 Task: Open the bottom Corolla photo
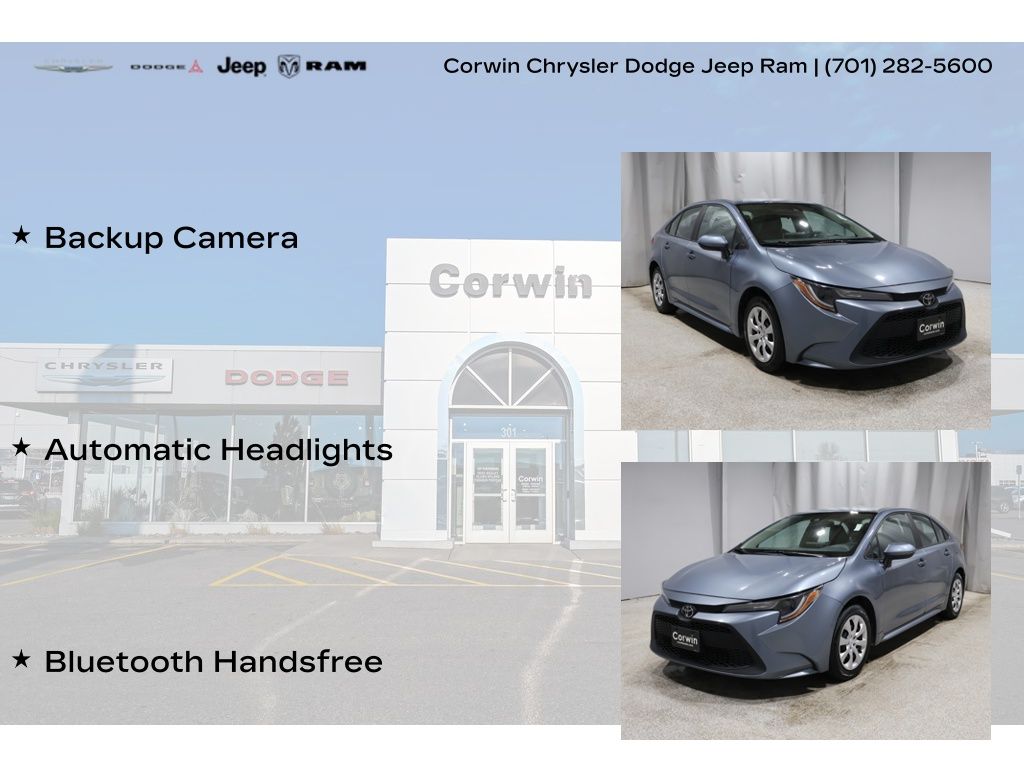coord(805,600)
